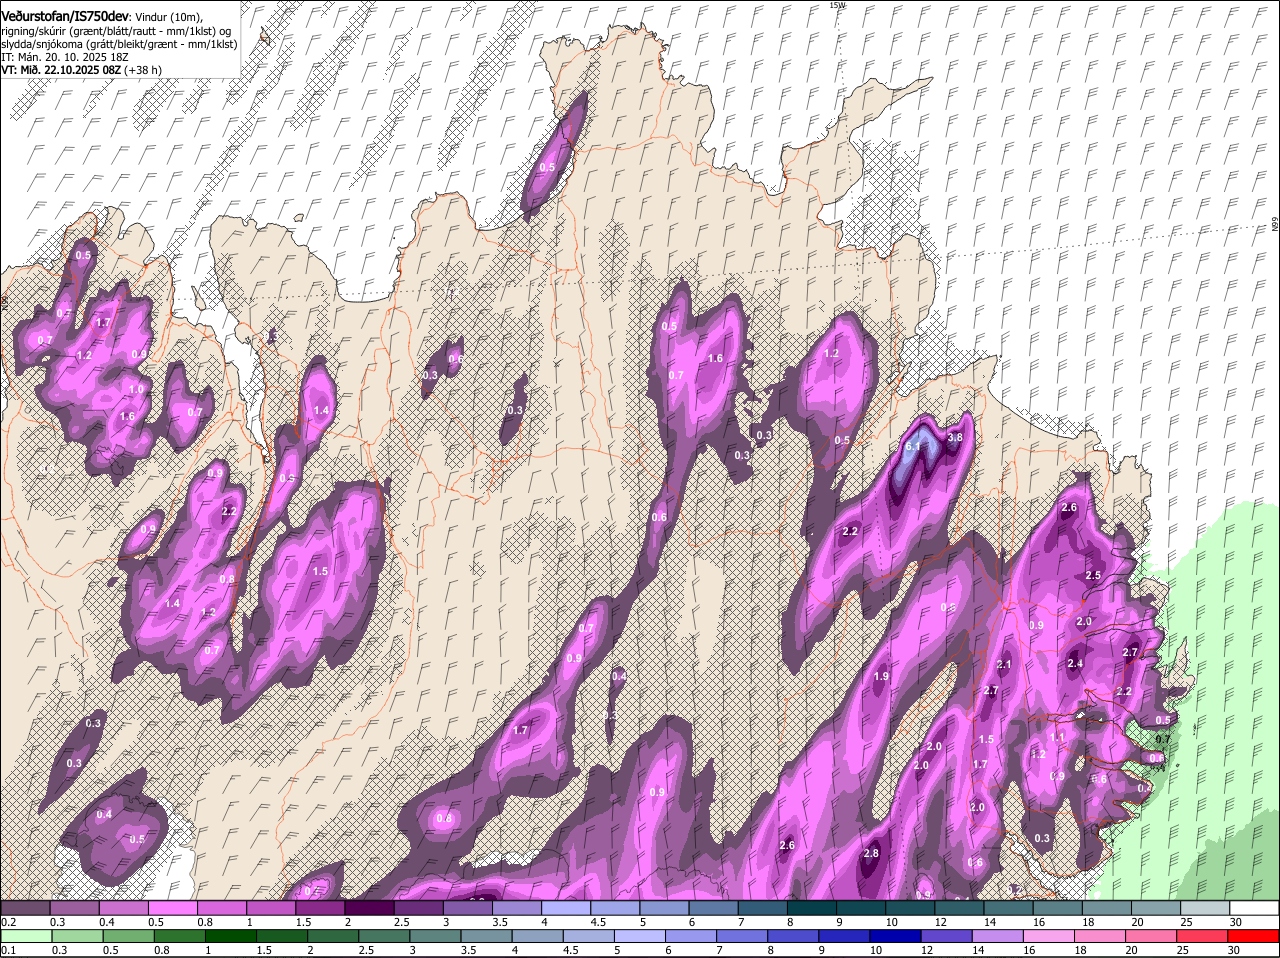Click the 1.0 precipitation value on the map
Image resolution: width=1280 pixels, height=958 pixels.
click(136, 389)
